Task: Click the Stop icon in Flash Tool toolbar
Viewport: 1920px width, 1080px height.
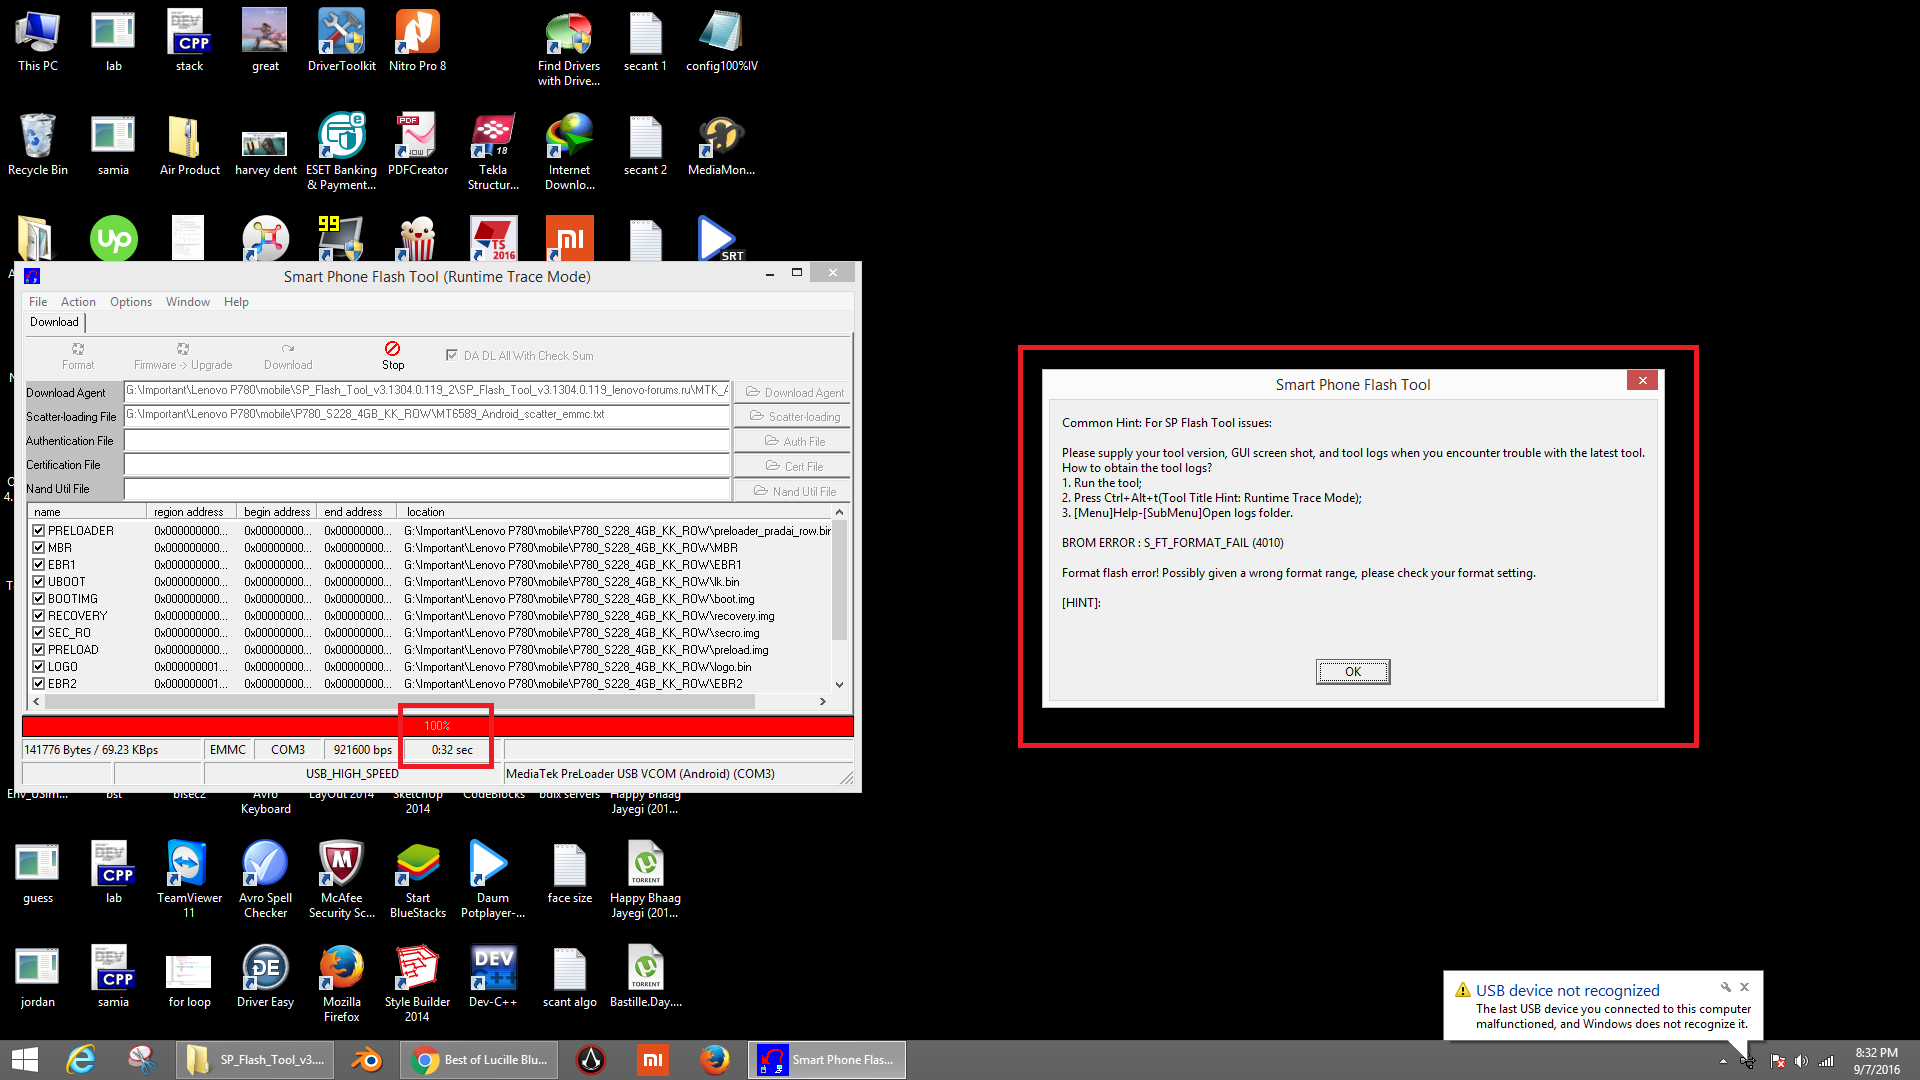Action: (x=393, y=355)
